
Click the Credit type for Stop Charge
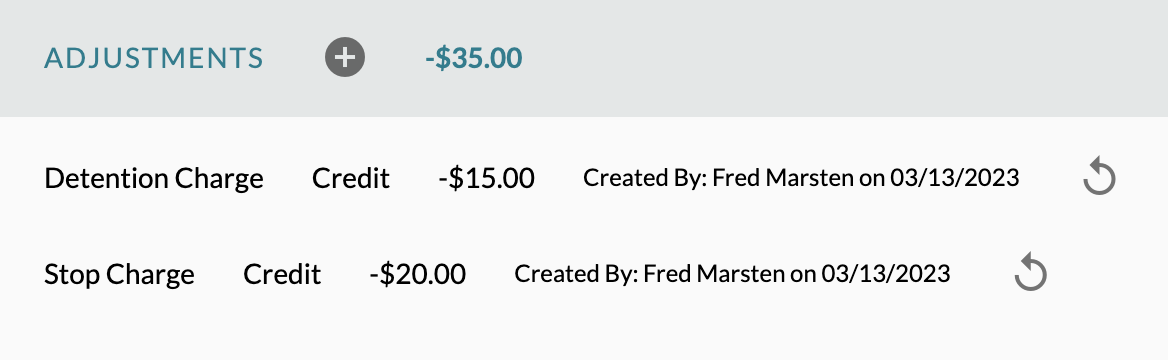click(282, 274)
